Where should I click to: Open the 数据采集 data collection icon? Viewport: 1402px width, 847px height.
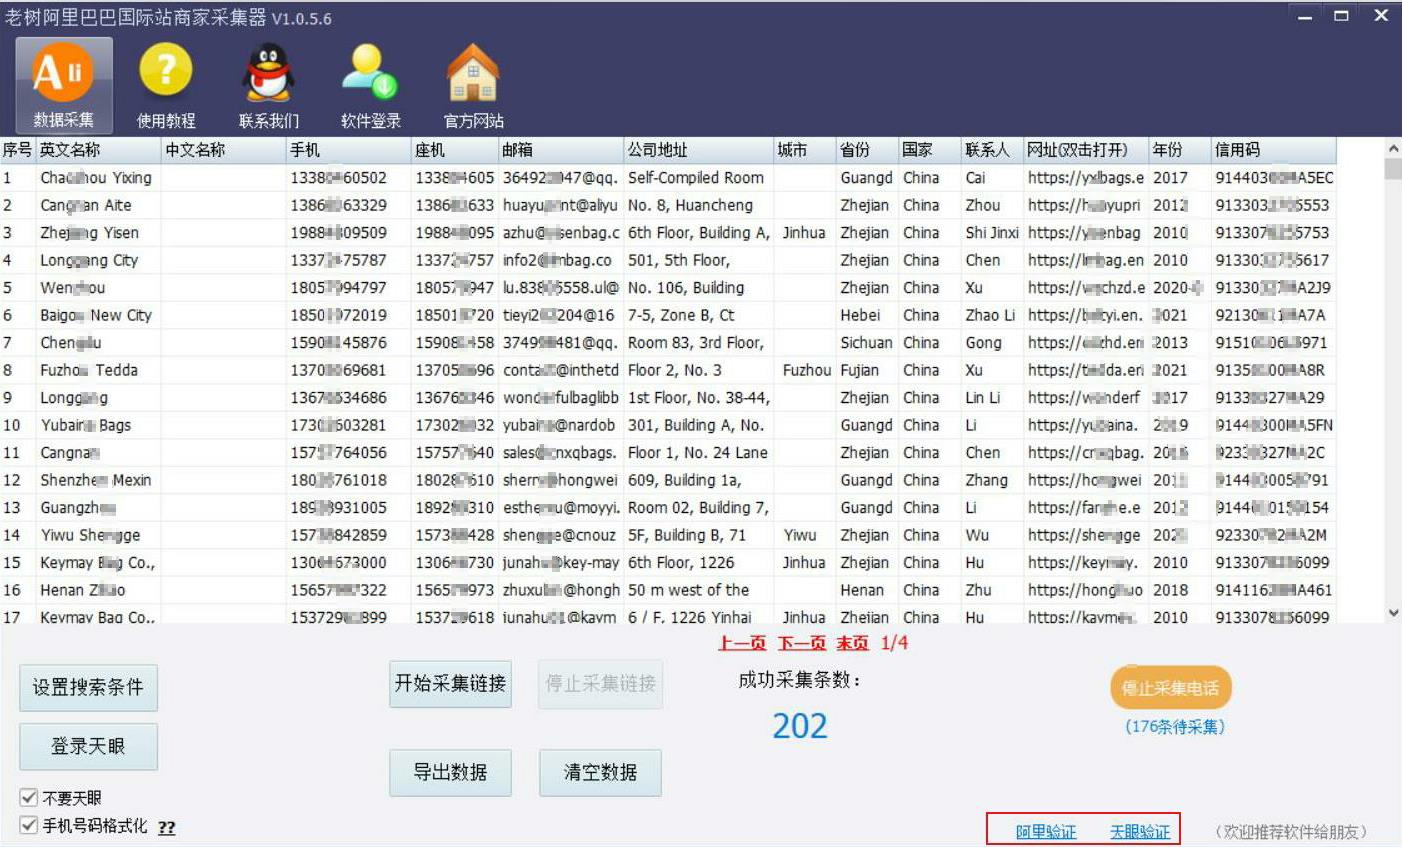(x=63, y=85)
